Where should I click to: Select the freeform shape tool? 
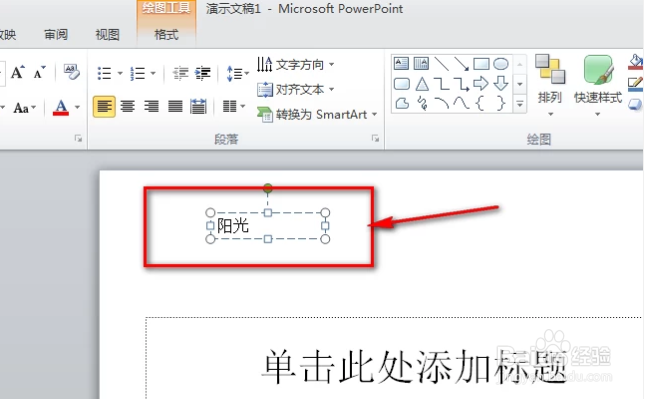401,103
